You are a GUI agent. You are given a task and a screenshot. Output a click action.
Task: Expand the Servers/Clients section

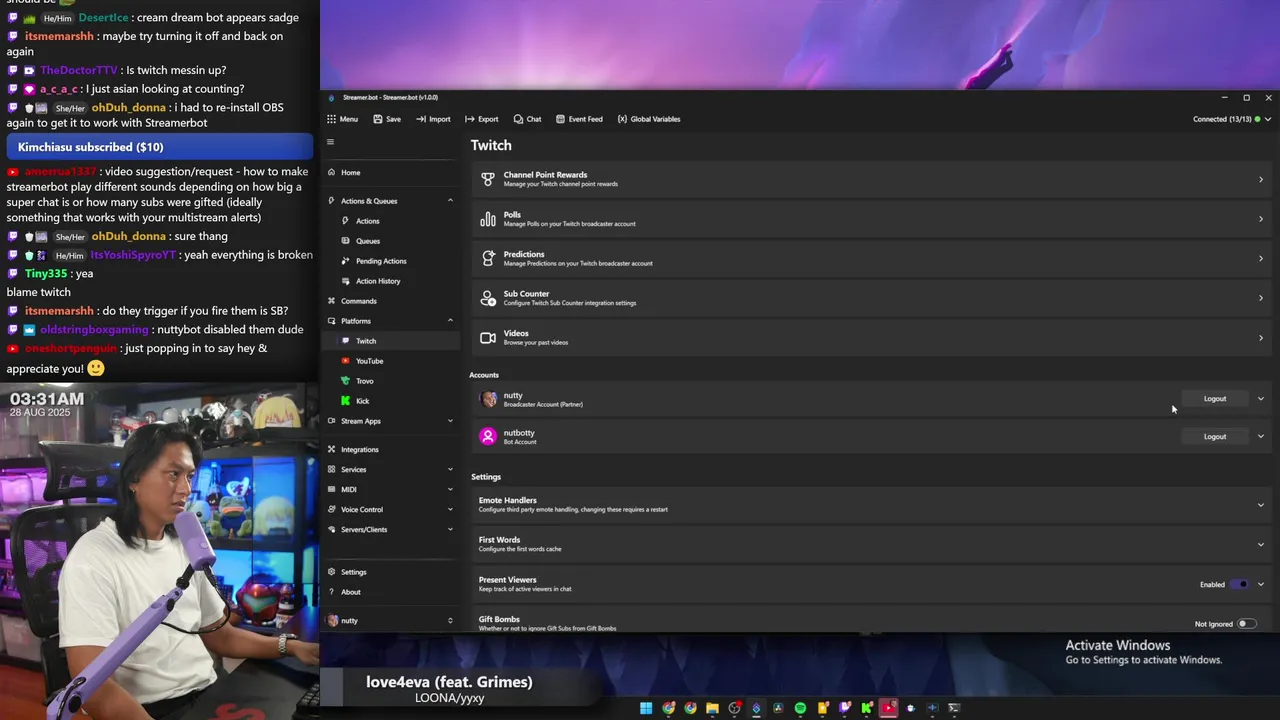click(x=391, y=530)
